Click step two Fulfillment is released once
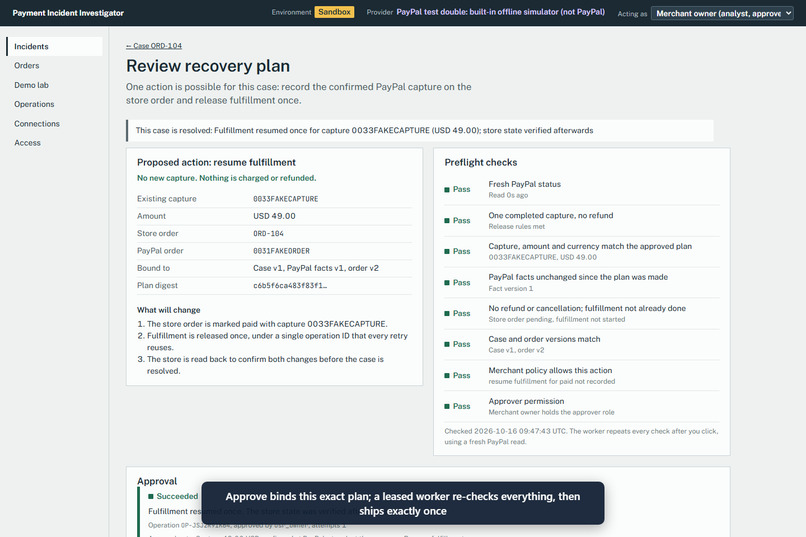Screen dimensions: 806x537 coord(277,342)
